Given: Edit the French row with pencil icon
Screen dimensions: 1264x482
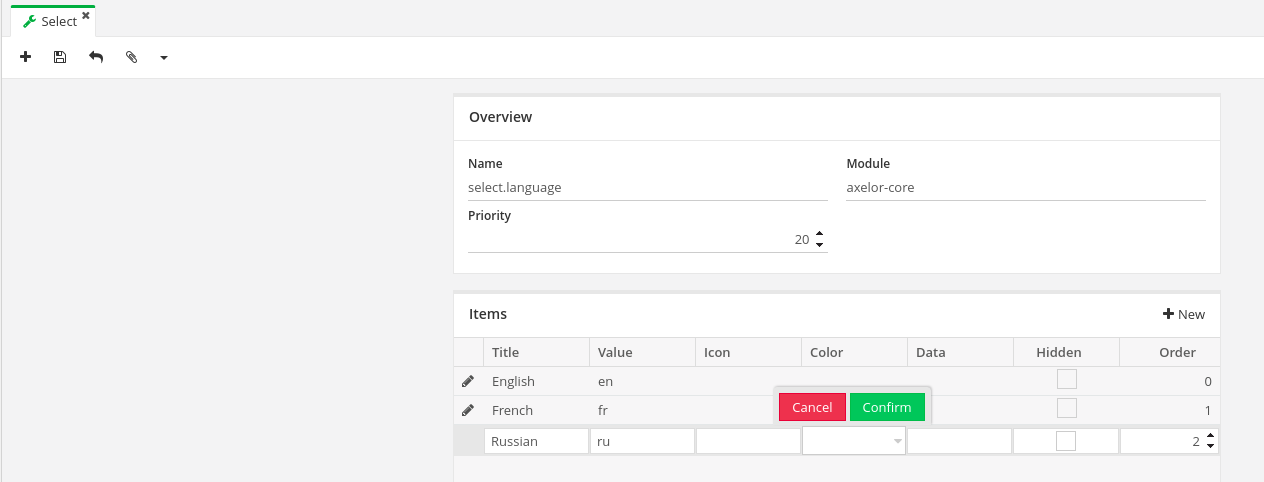Looking at the screenshot, I should pos(468,410).
